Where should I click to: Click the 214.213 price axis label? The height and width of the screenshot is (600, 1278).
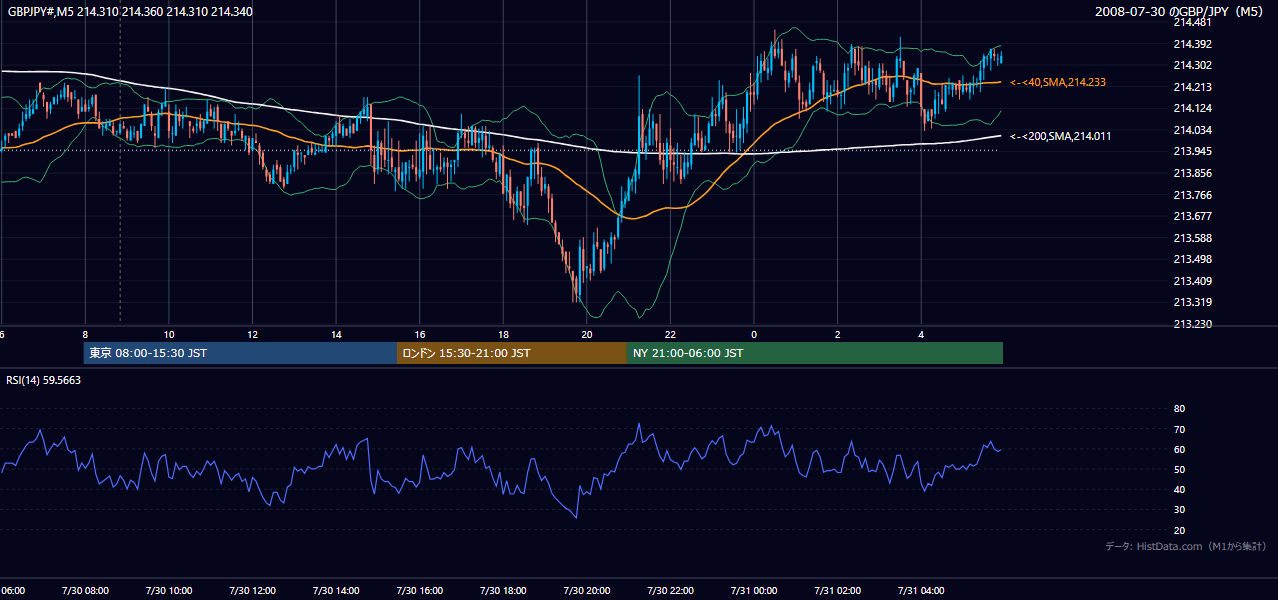(x=1192, y=87)
